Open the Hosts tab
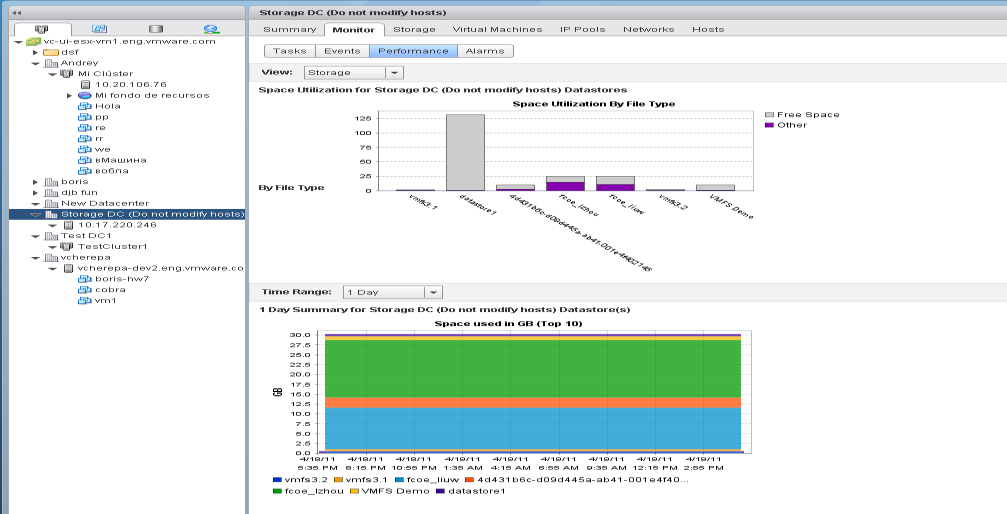Screen dimensions: 1007x514 coord(708,29)
